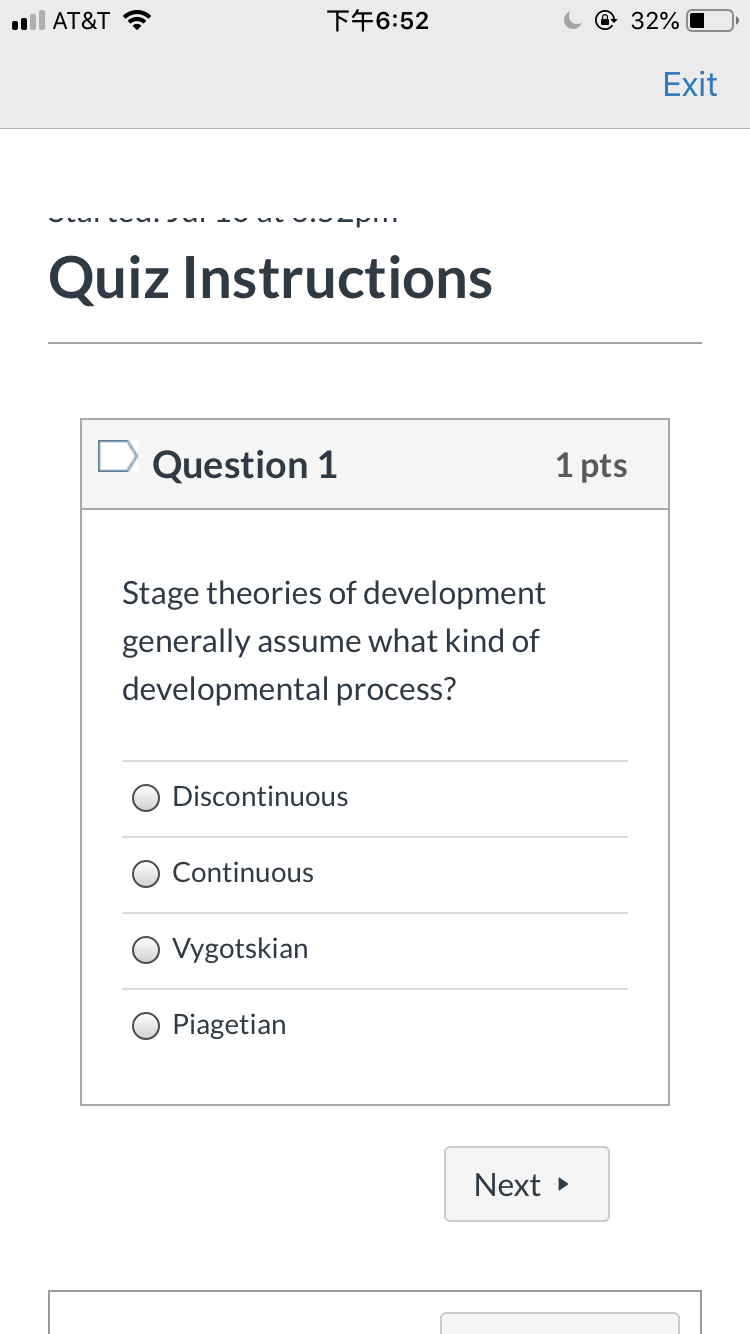Select the Continuous radio button
The image size is (750, 1334).
146,873
